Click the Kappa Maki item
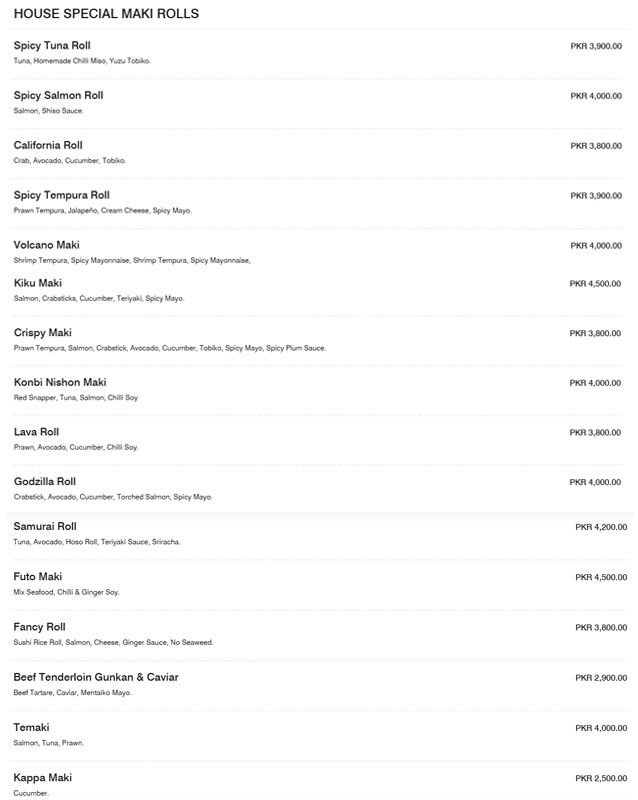638x800 pixels. pyautogui.click(x=42, y=778)
